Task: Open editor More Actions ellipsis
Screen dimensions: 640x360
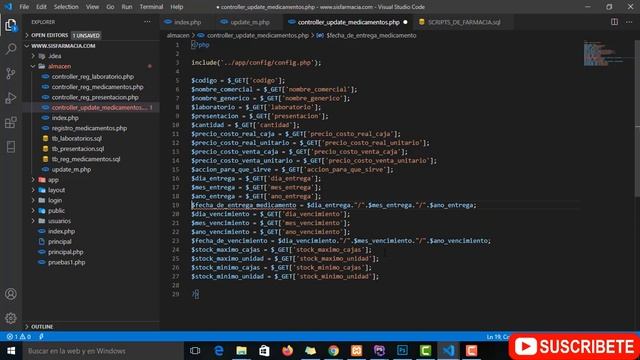Action: 629,22
